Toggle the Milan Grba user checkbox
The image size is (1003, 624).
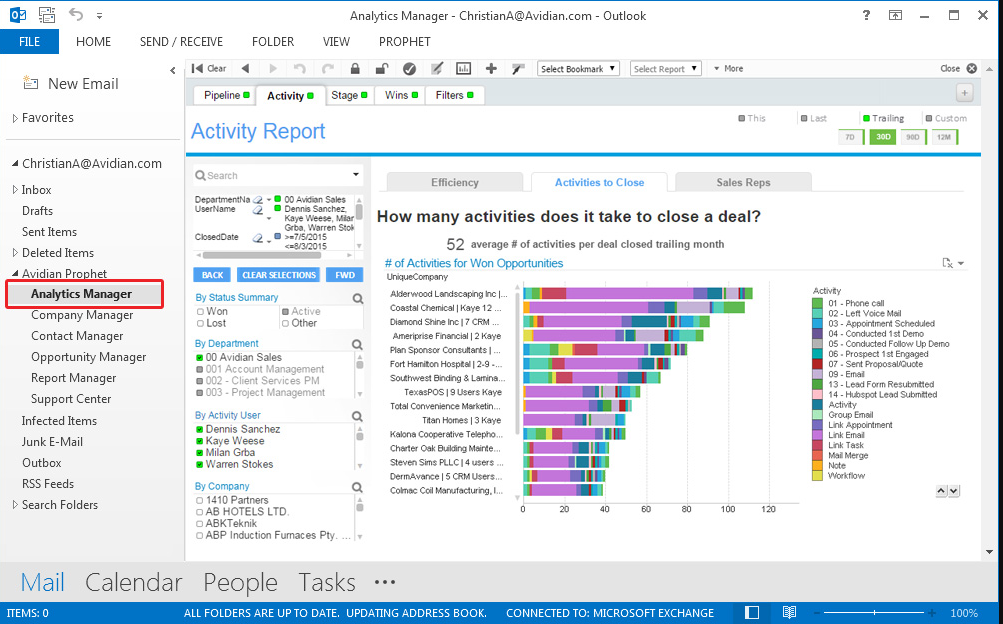(x=200, y=453)
